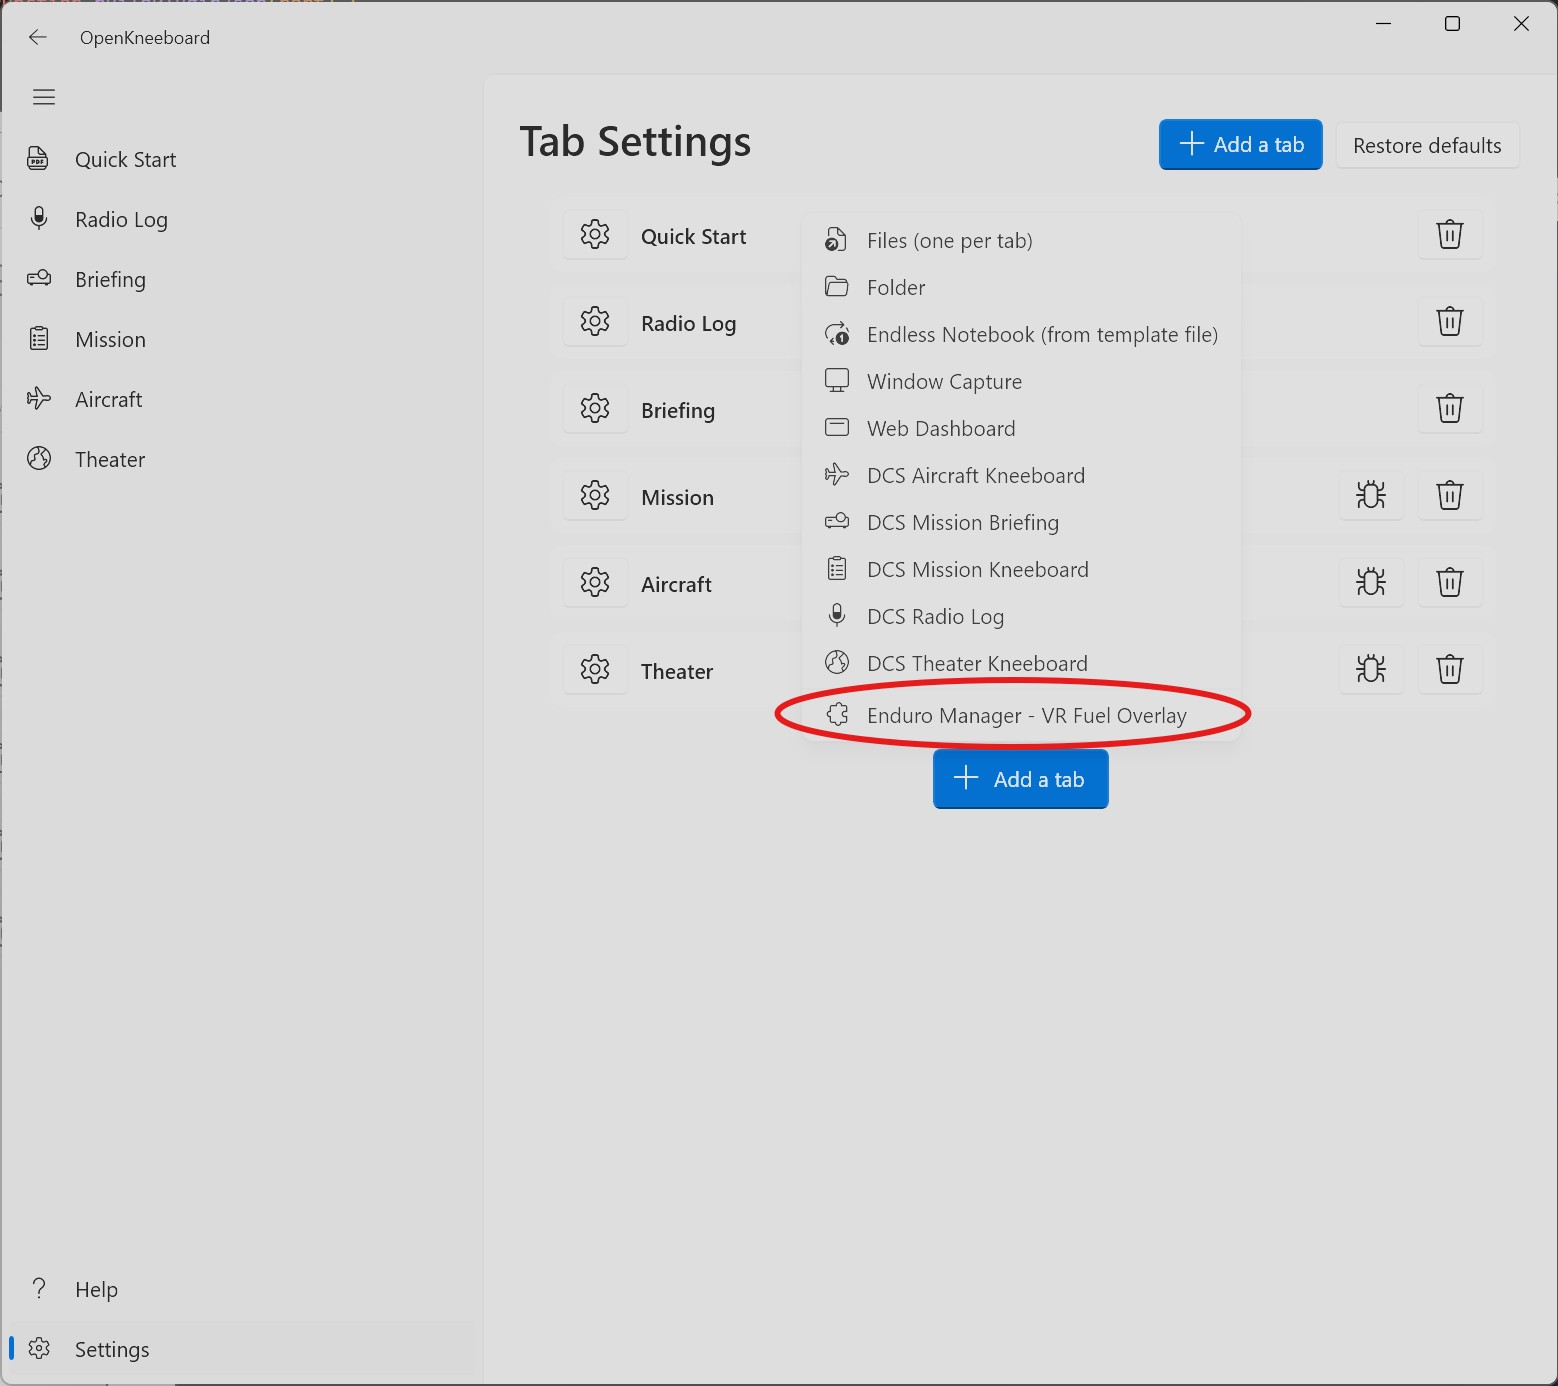Open Quick Start in the sidebar

click(x=240, y=160)
